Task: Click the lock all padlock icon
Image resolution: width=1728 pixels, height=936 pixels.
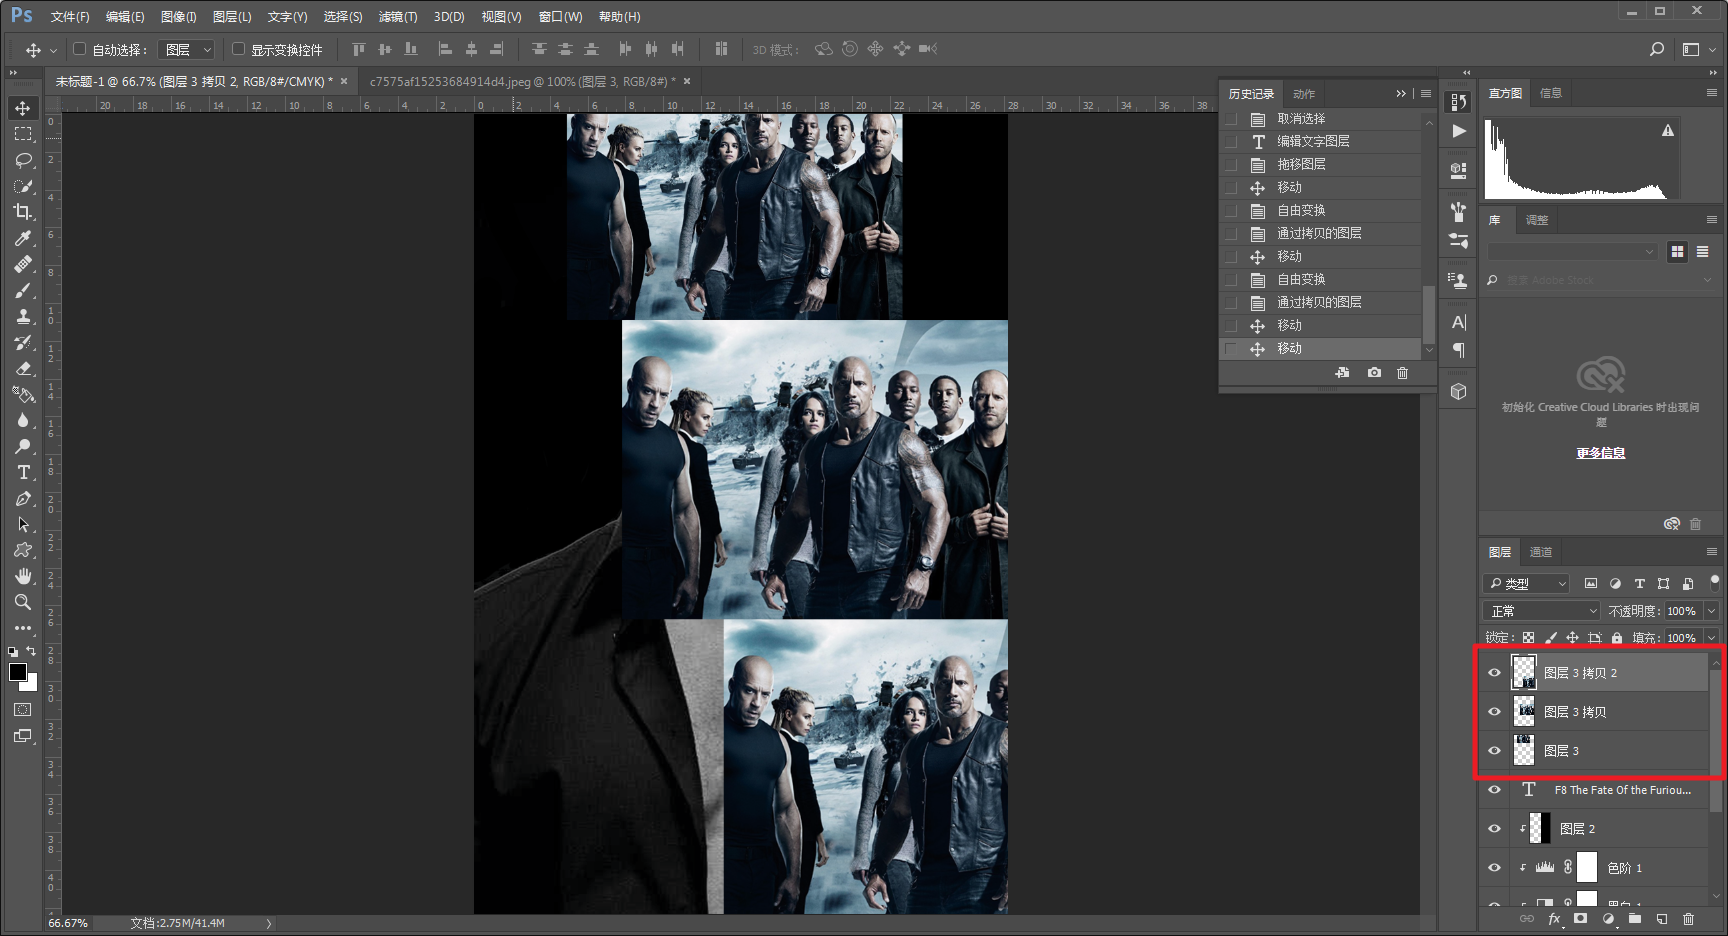Action: pos(1617,638)
